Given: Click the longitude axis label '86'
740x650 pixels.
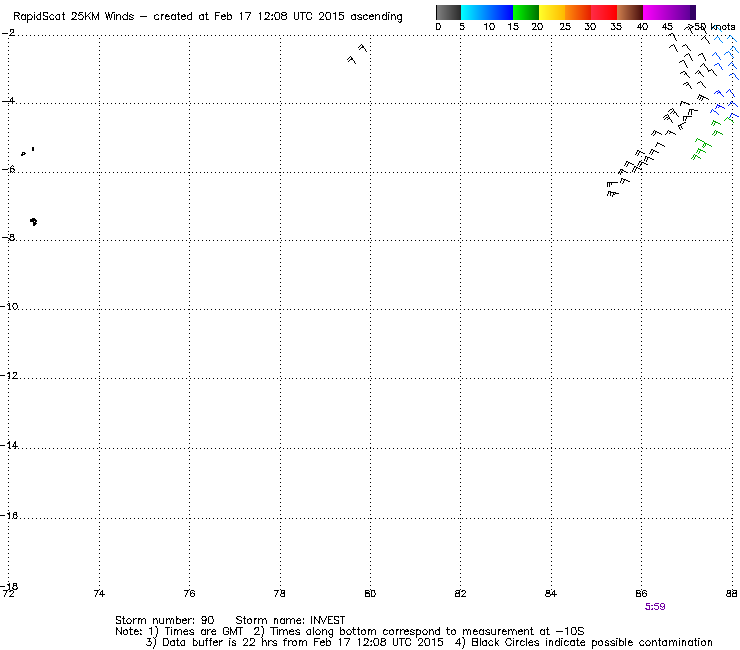Looking at the screenshot, I should (641, 593).
